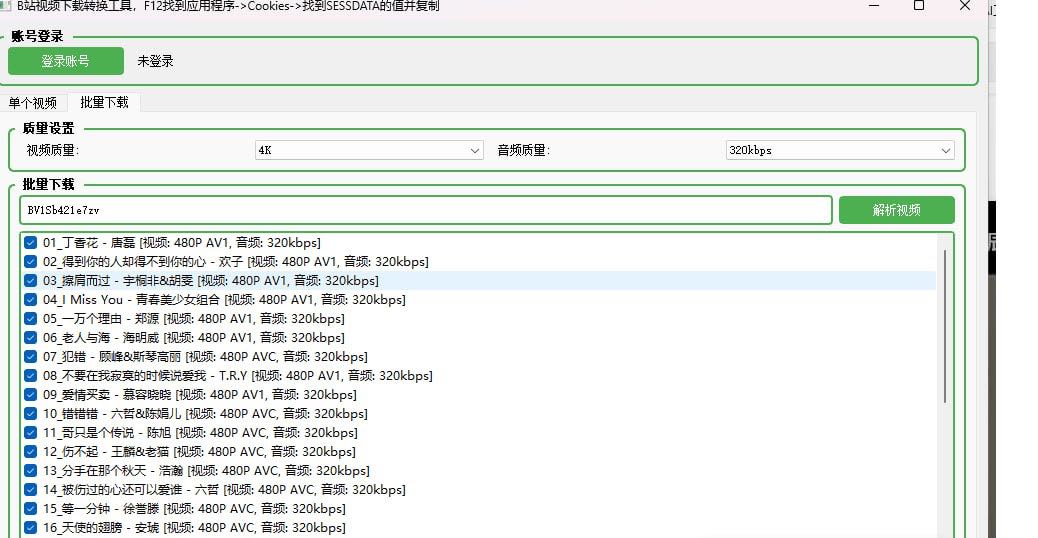
Task: Click the green 登录账号 login button
Action: [x=66, y=61]
